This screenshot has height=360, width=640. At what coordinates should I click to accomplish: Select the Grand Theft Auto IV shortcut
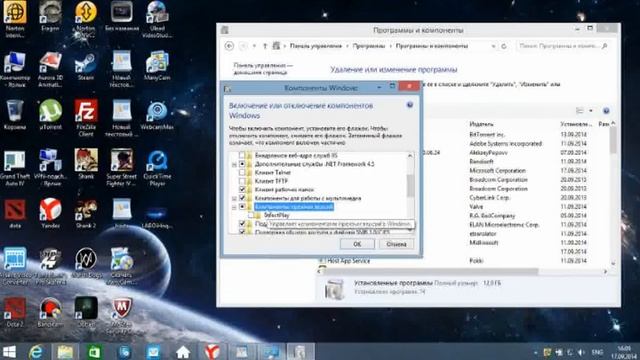[x=15, y=168]
